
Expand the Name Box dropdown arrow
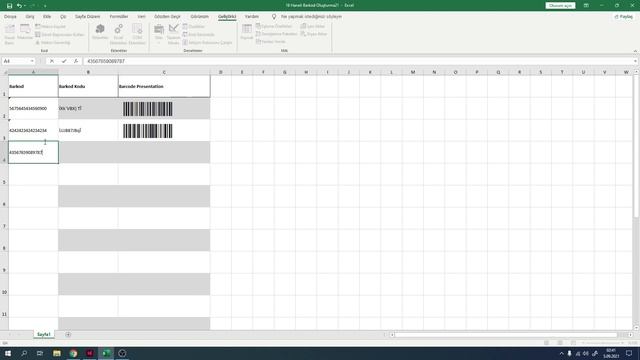[32, 61]
